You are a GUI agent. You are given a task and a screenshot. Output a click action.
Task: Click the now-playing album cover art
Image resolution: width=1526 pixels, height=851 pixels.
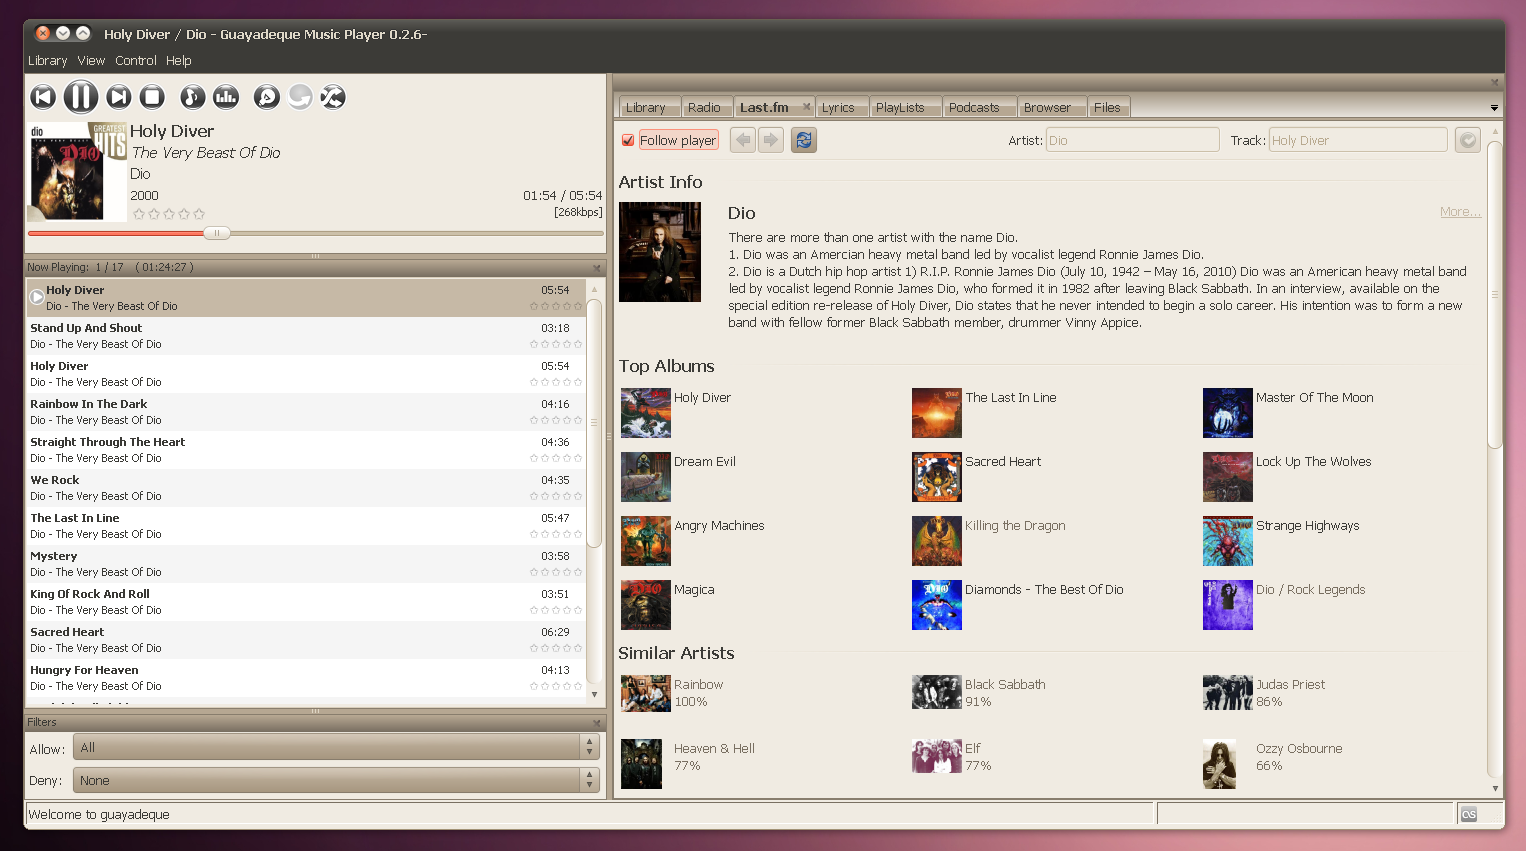[78, 171]
